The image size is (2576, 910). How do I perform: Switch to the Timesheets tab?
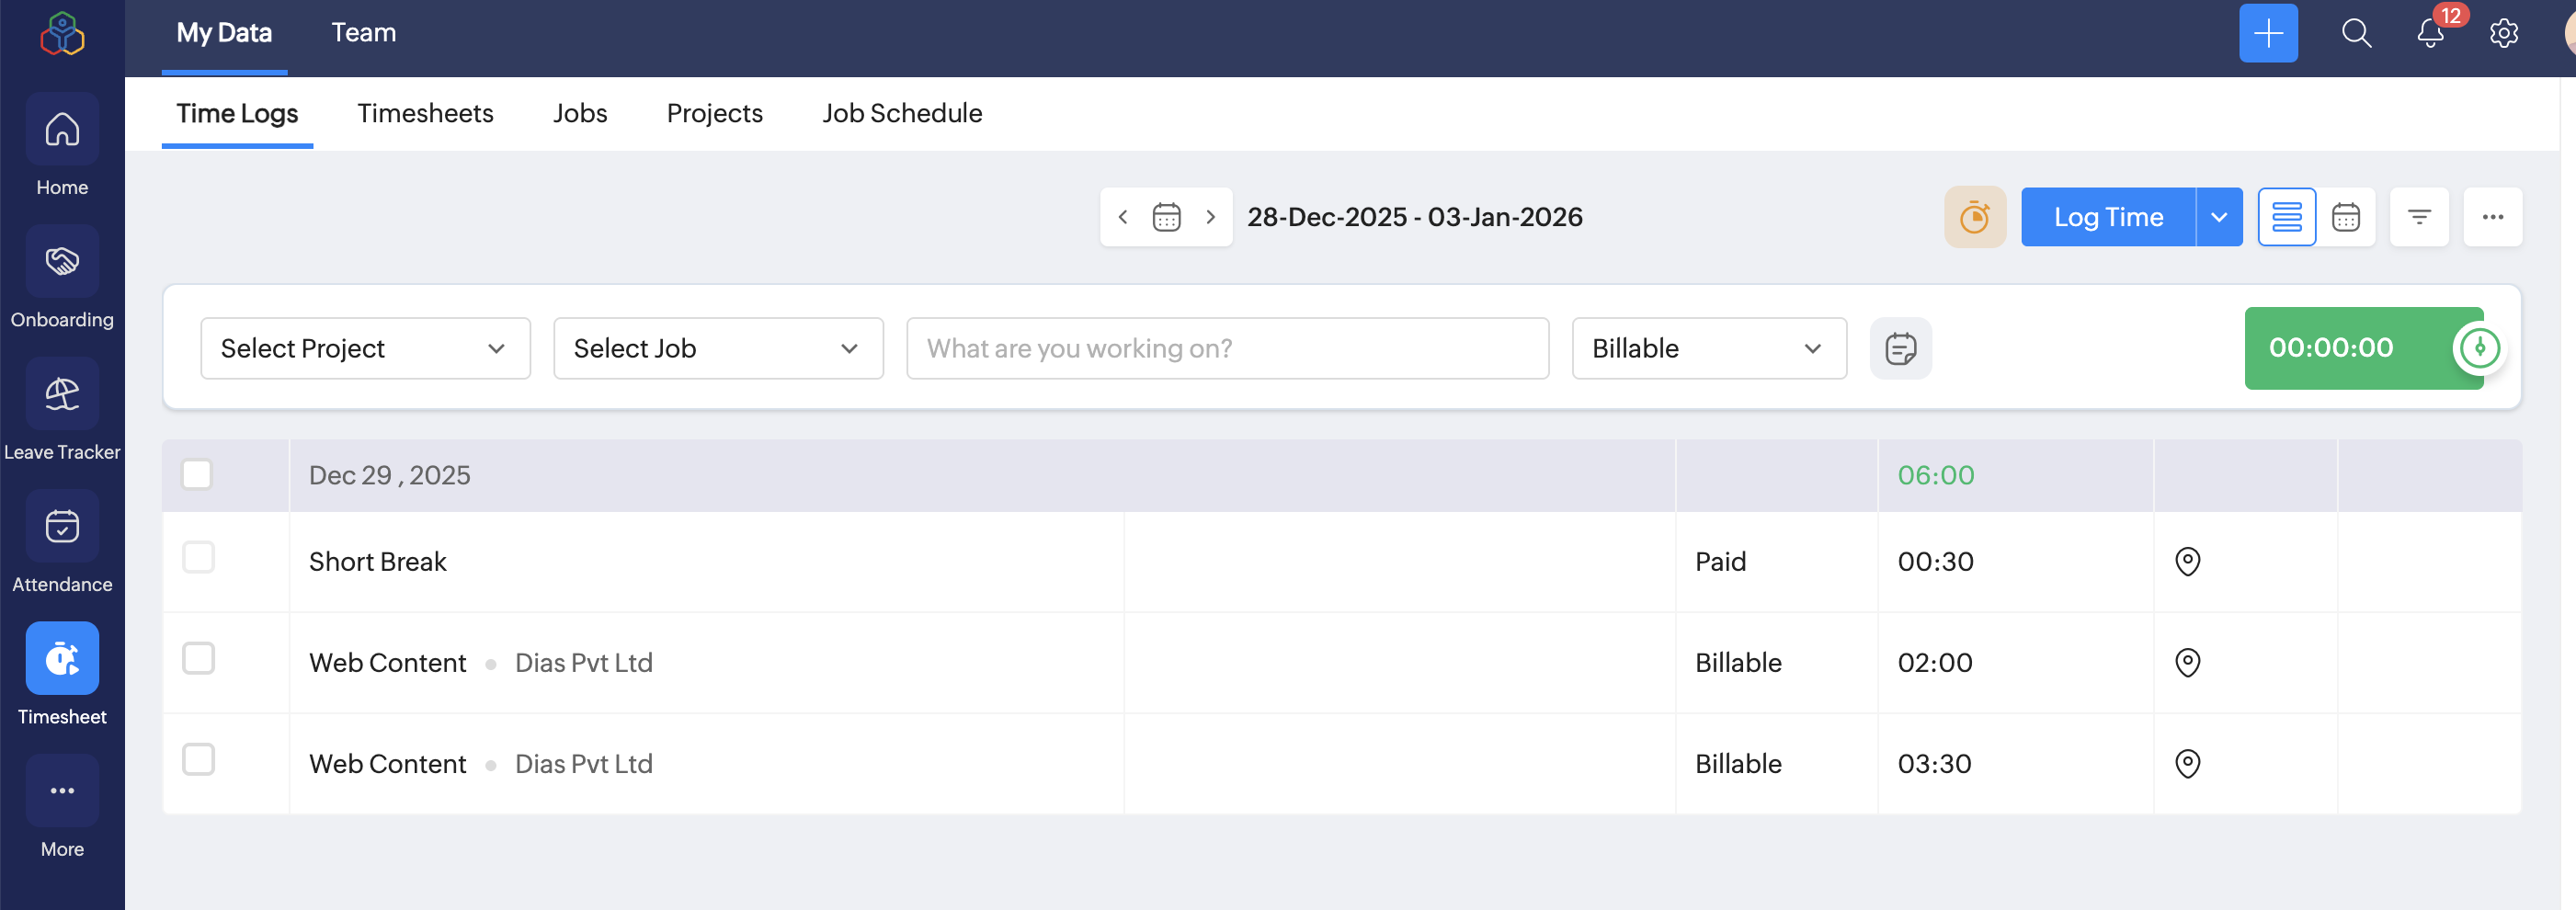(x=425, y=114)
